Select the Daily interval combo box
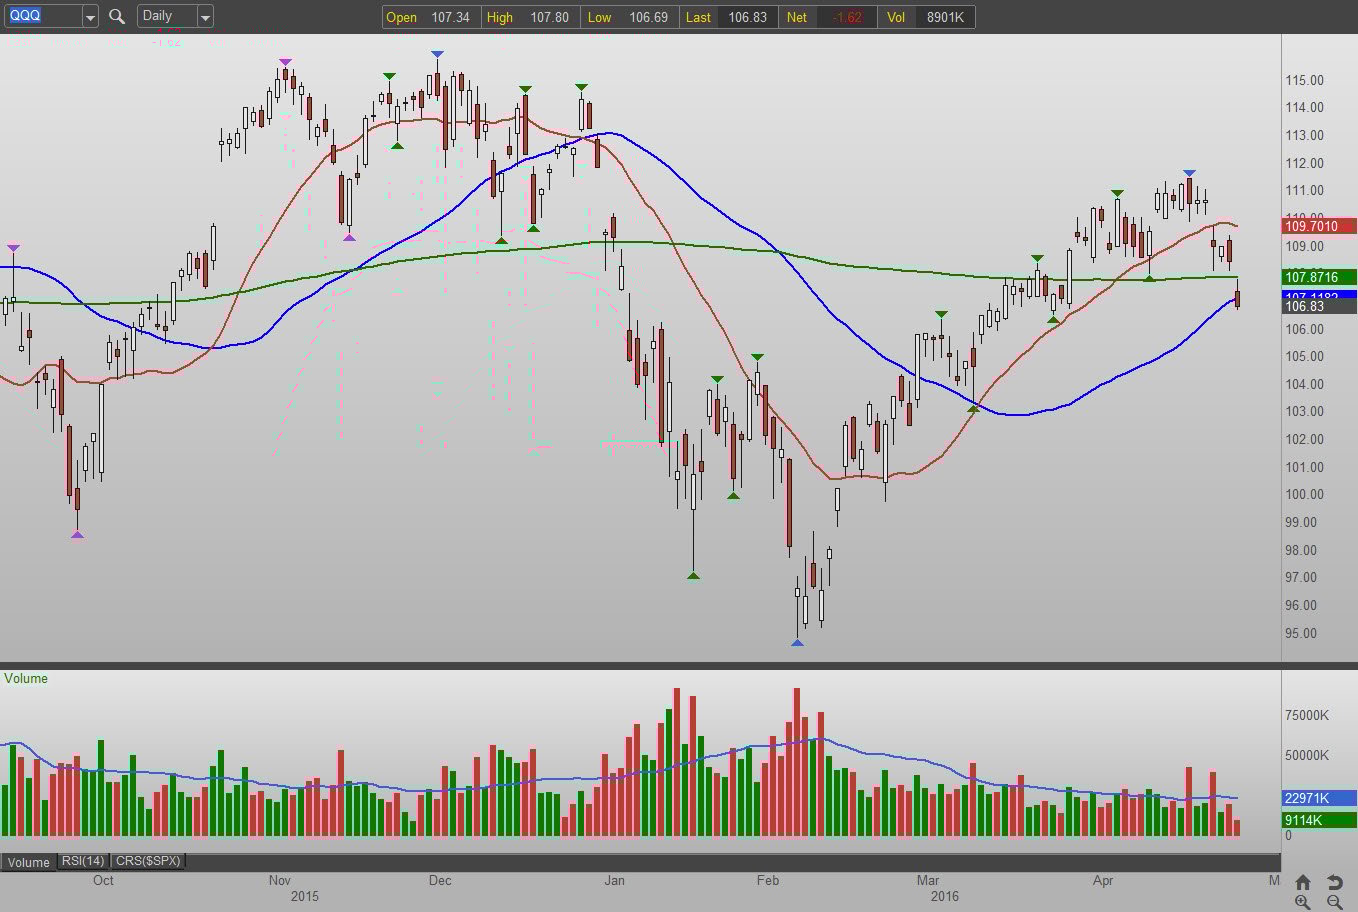 click(x=175, y=16)
